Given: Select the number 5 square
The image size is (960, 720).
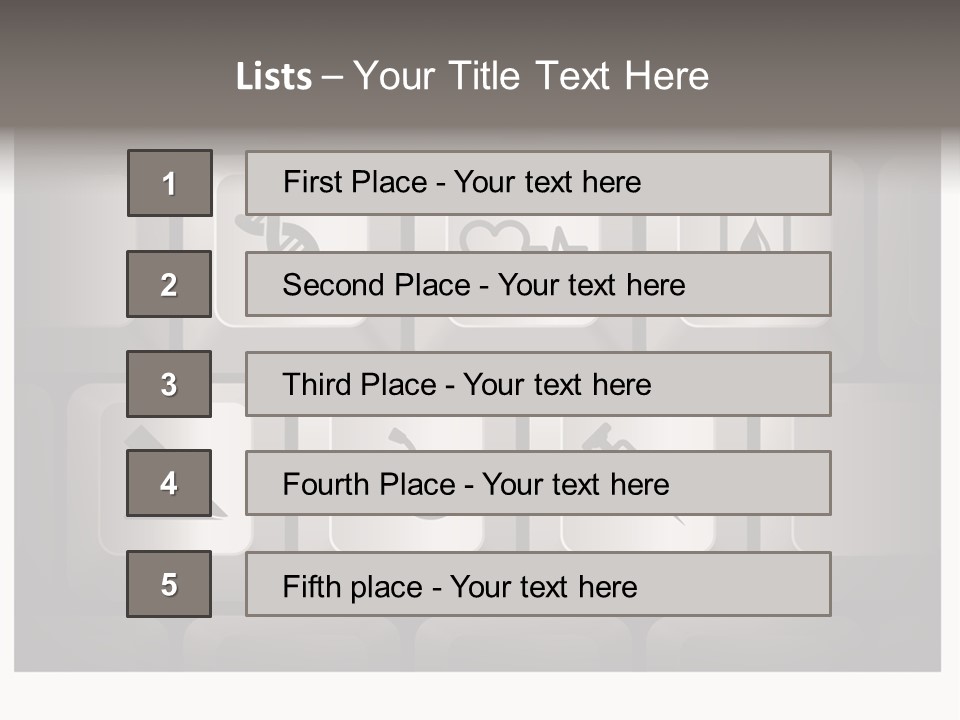Looking at the screenshot, I should coord(169,584).
